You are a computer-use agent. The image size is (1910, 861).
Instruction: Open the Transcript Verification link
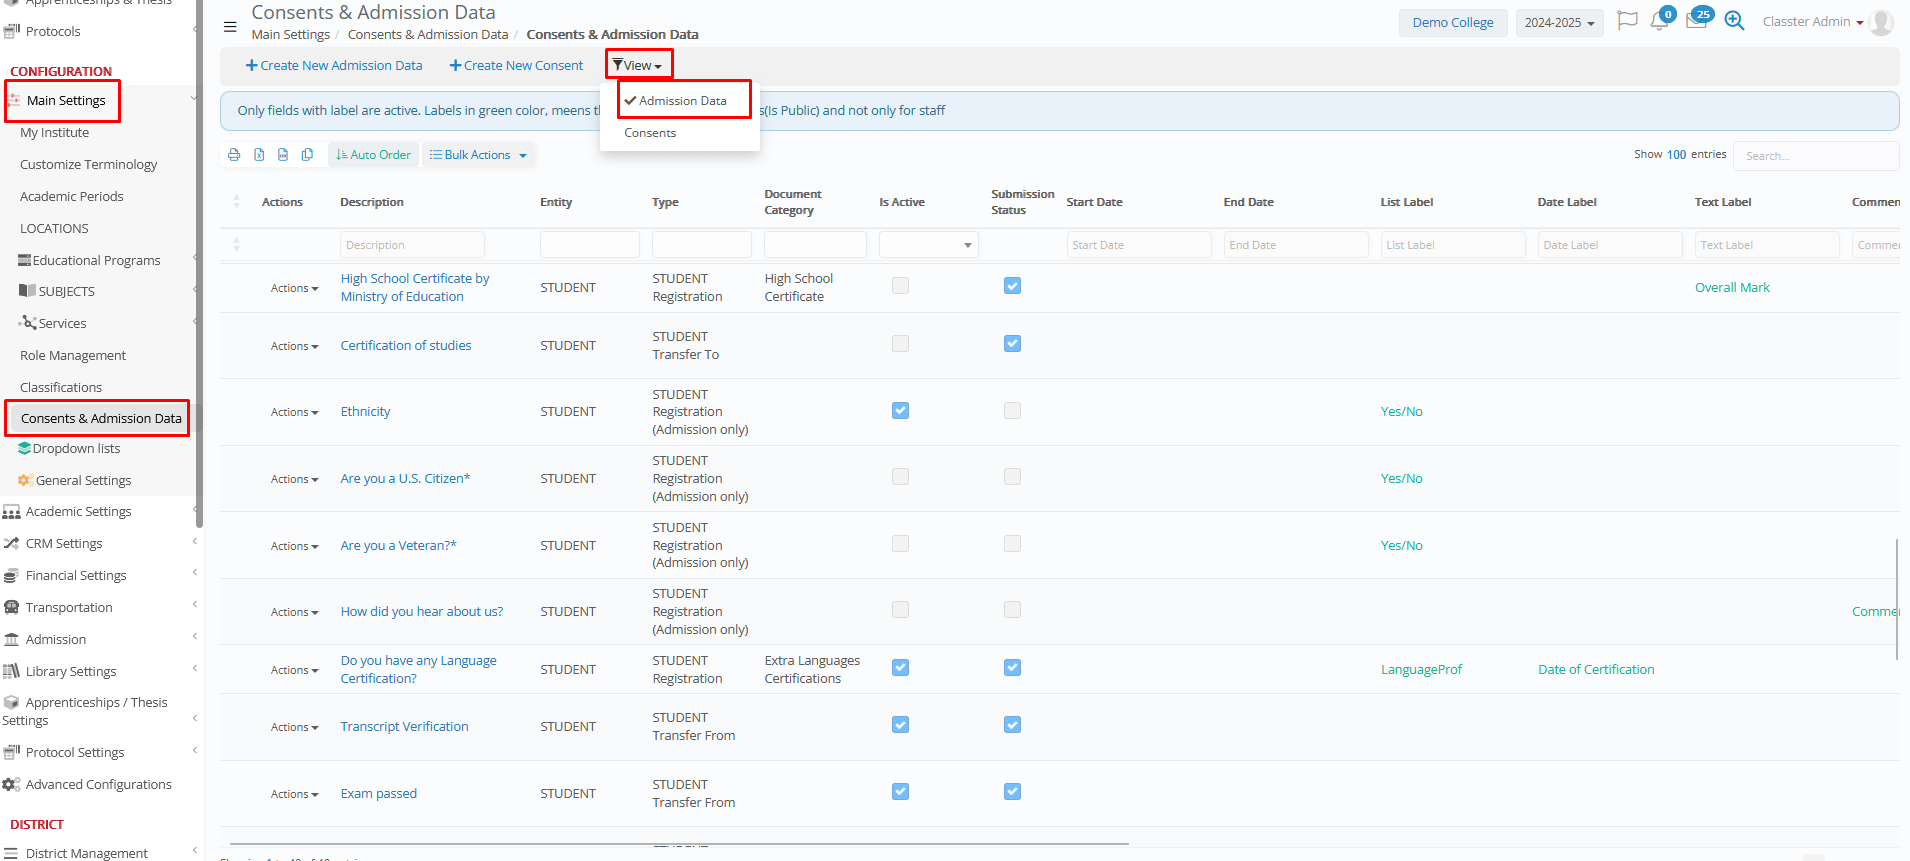point(404,727)
